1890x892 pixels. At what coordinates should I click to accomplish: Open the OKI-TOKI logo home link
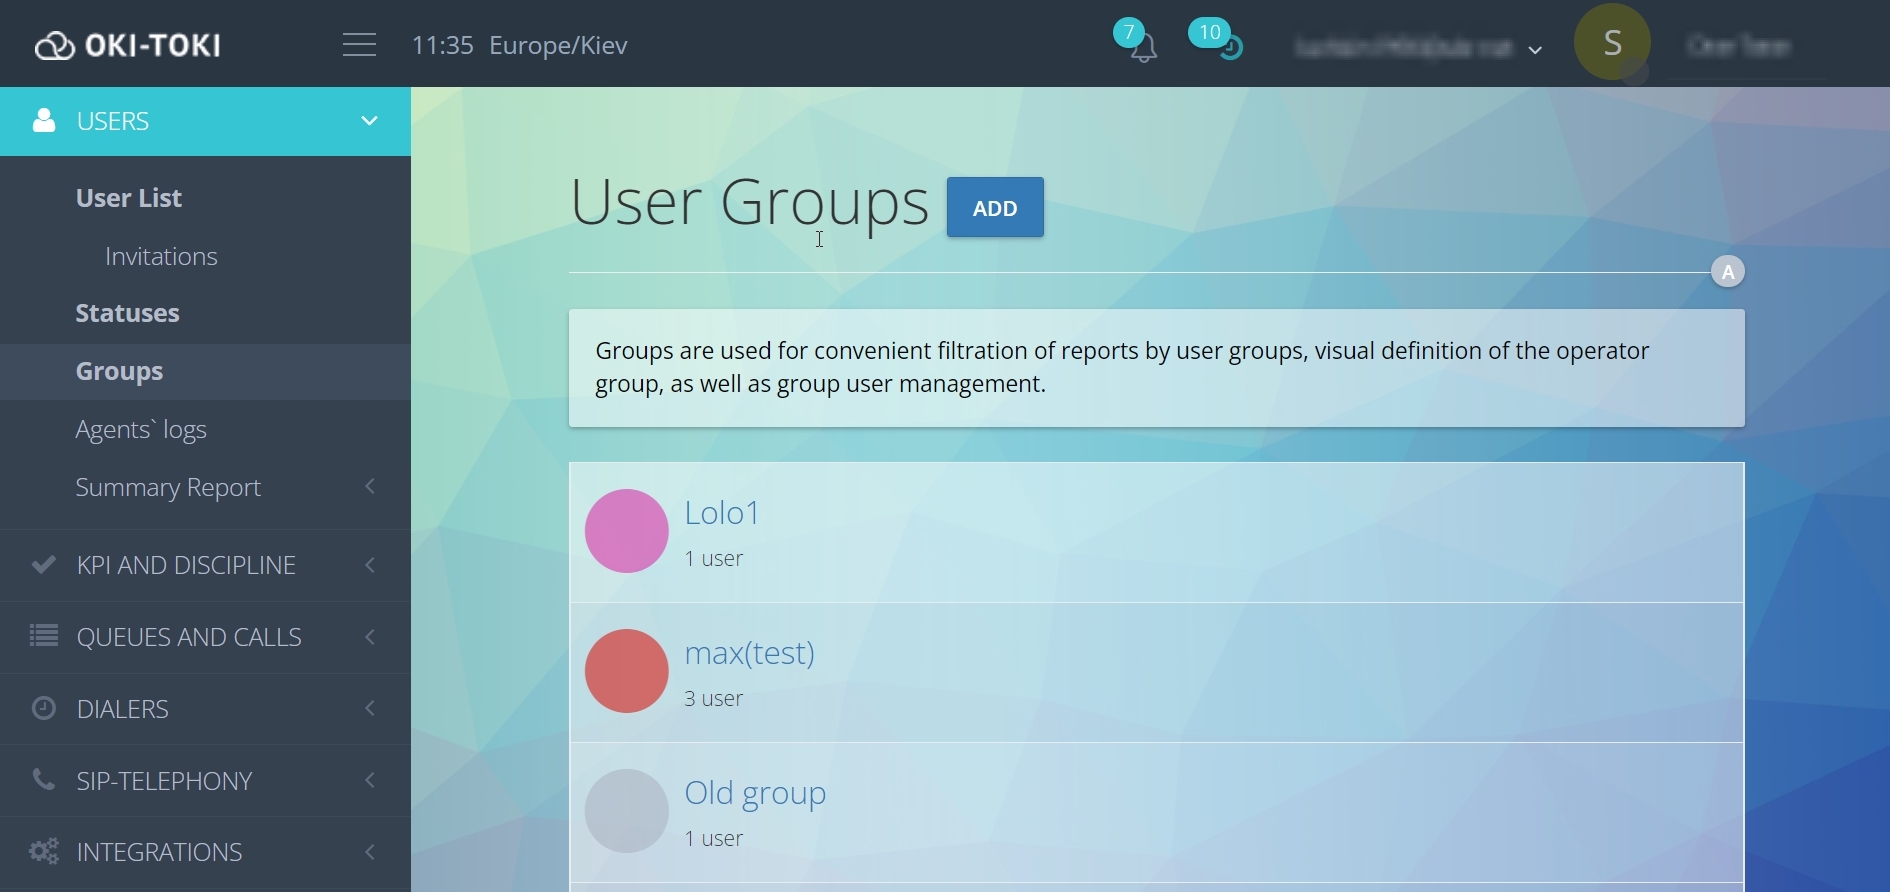click(128, 46)
